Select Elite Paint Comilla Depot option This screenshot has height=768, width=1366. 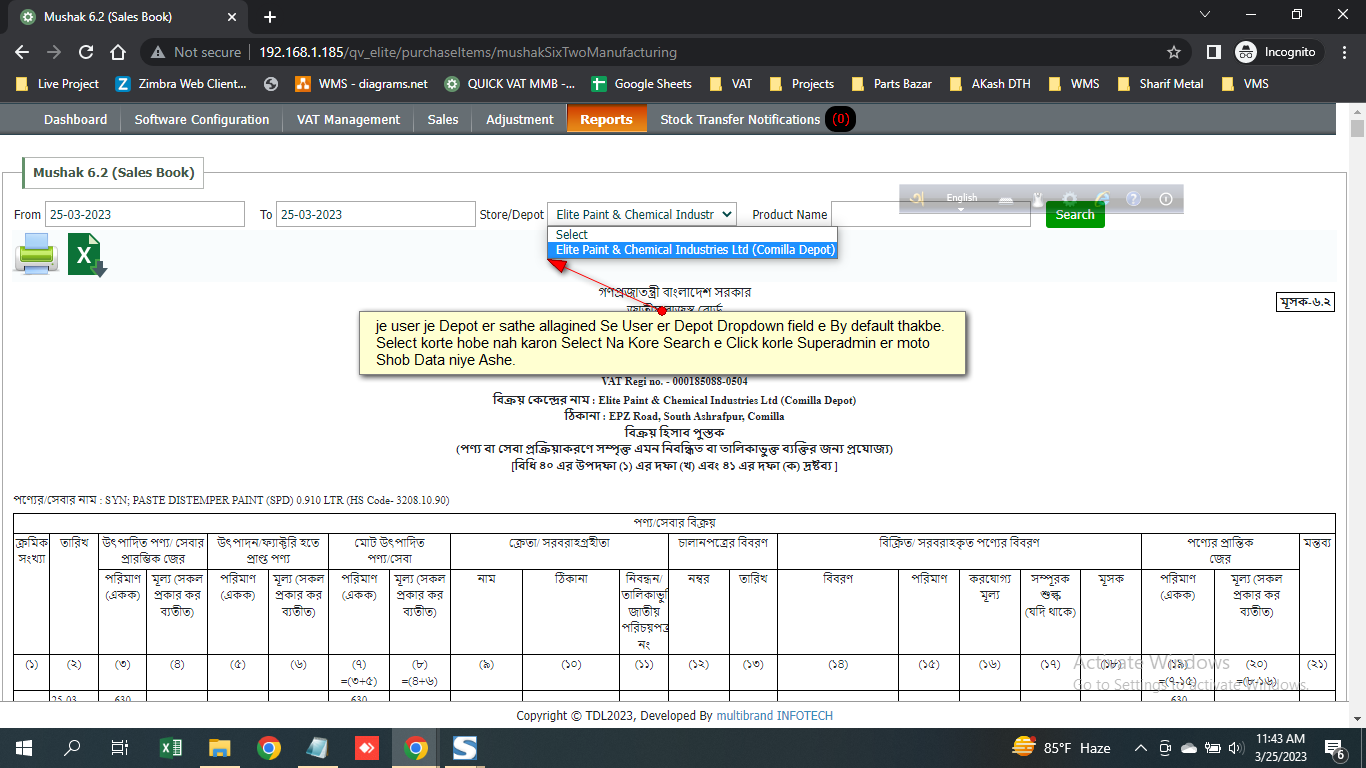tap(692, 250)
